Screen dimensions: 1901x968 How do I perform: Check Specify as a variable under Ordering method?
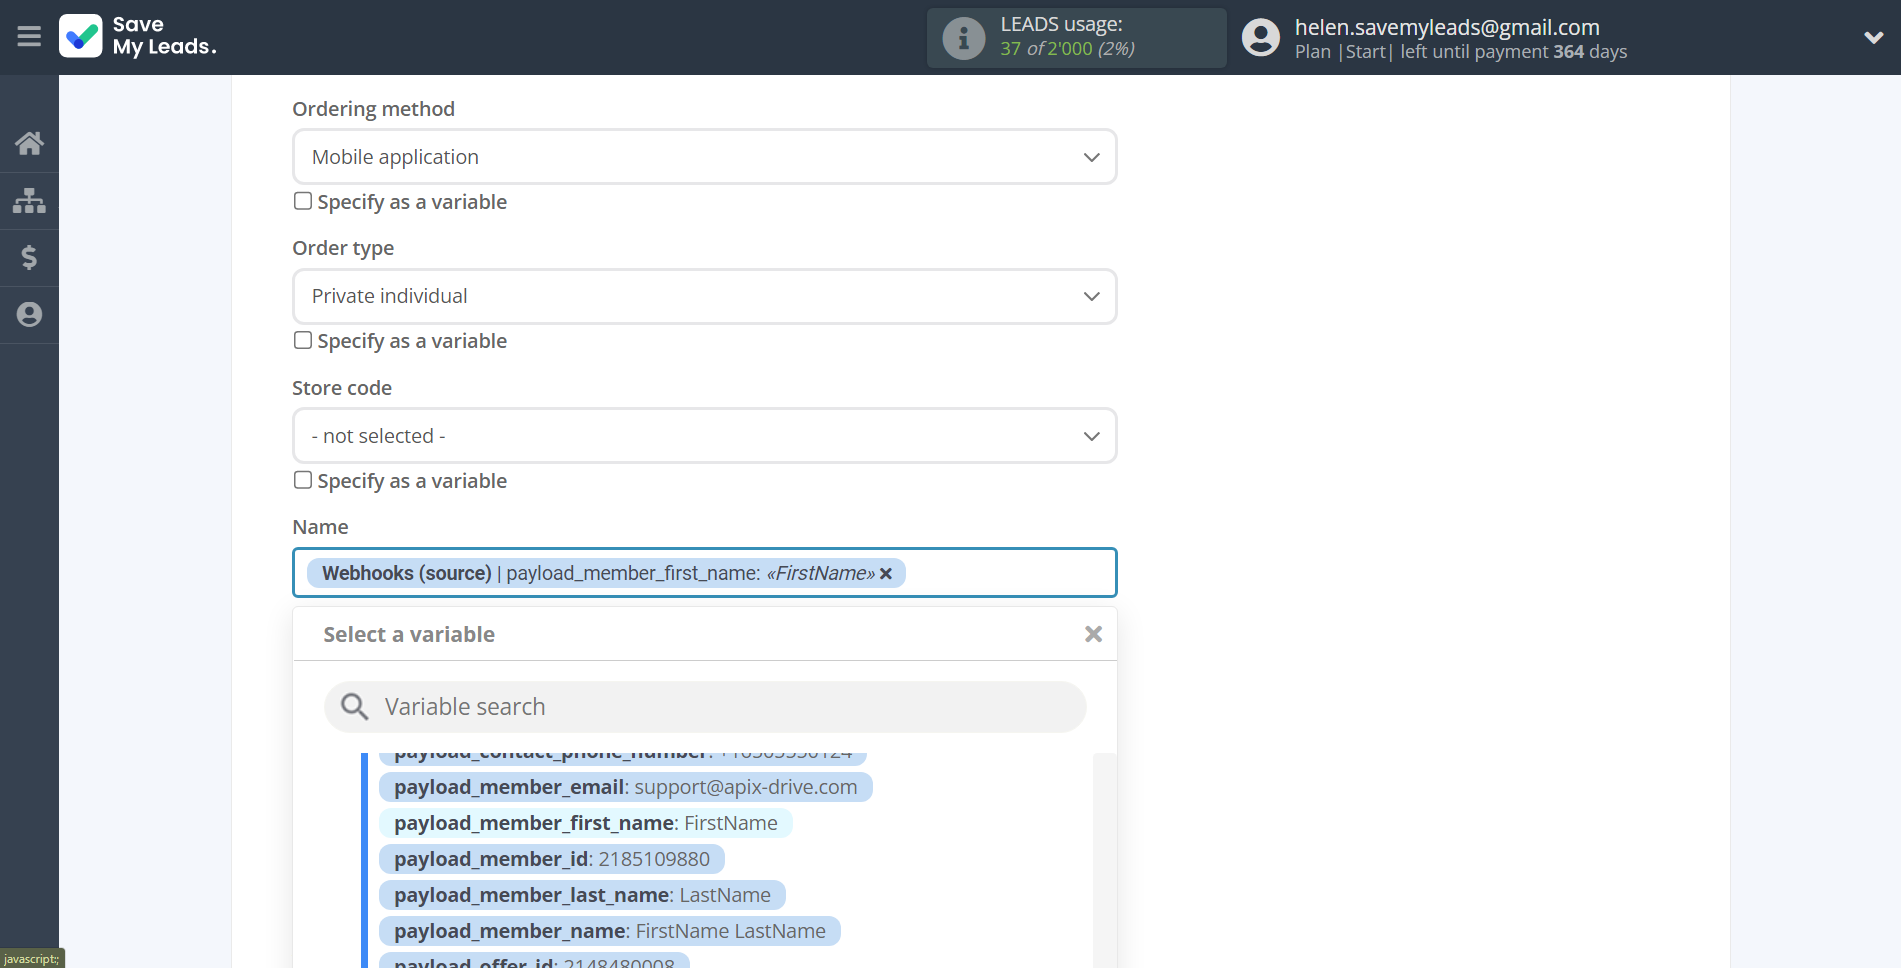(303, 201)
